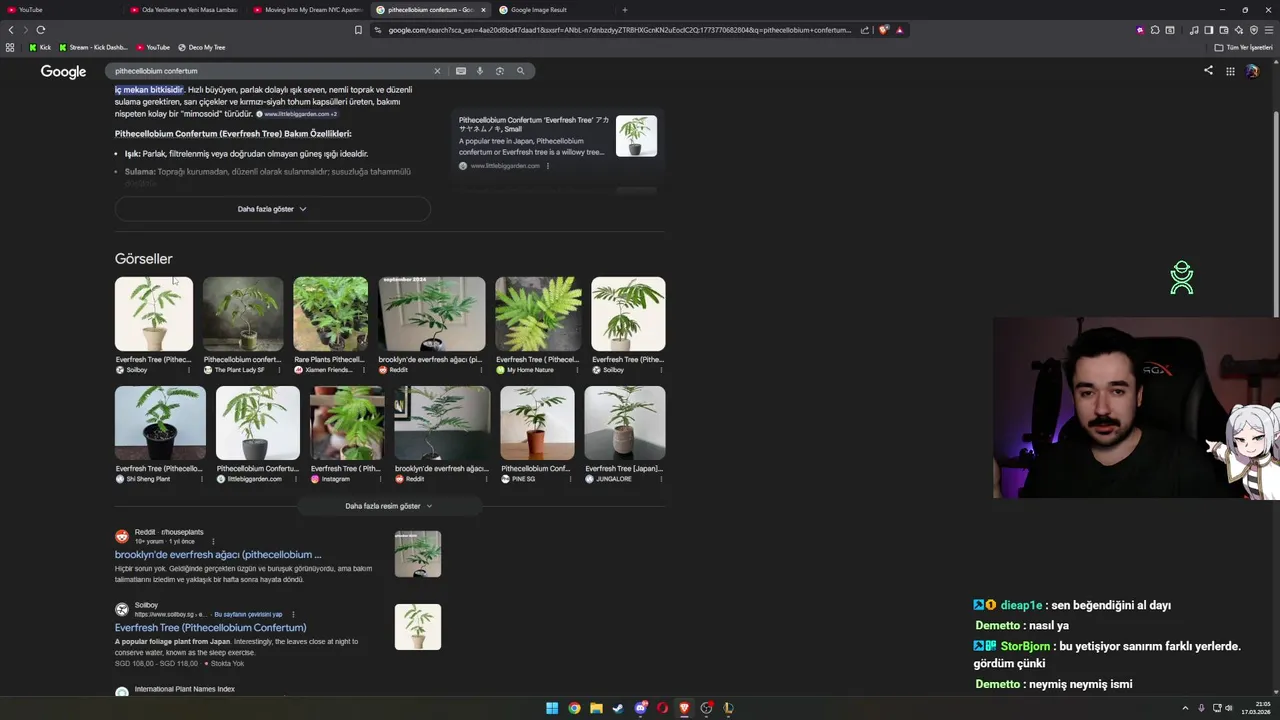Open Opera from the taskbar

pyautogui.click(x=662, y=708)
